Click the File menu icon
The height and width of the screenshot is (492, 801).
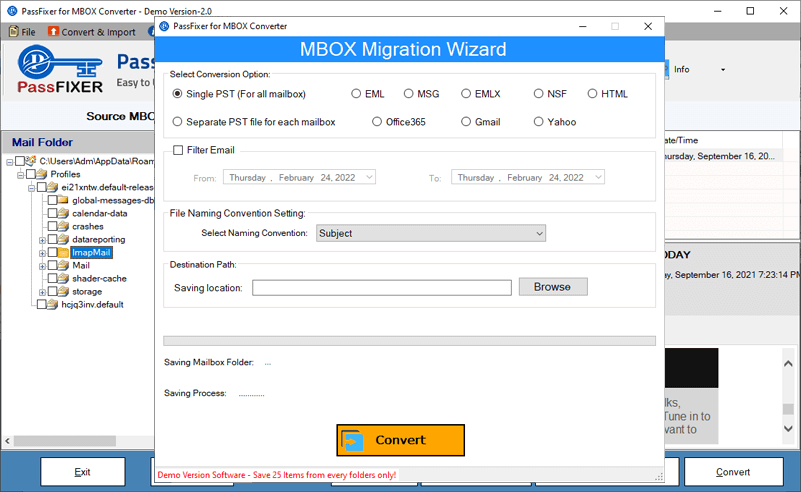pos(14,31)
